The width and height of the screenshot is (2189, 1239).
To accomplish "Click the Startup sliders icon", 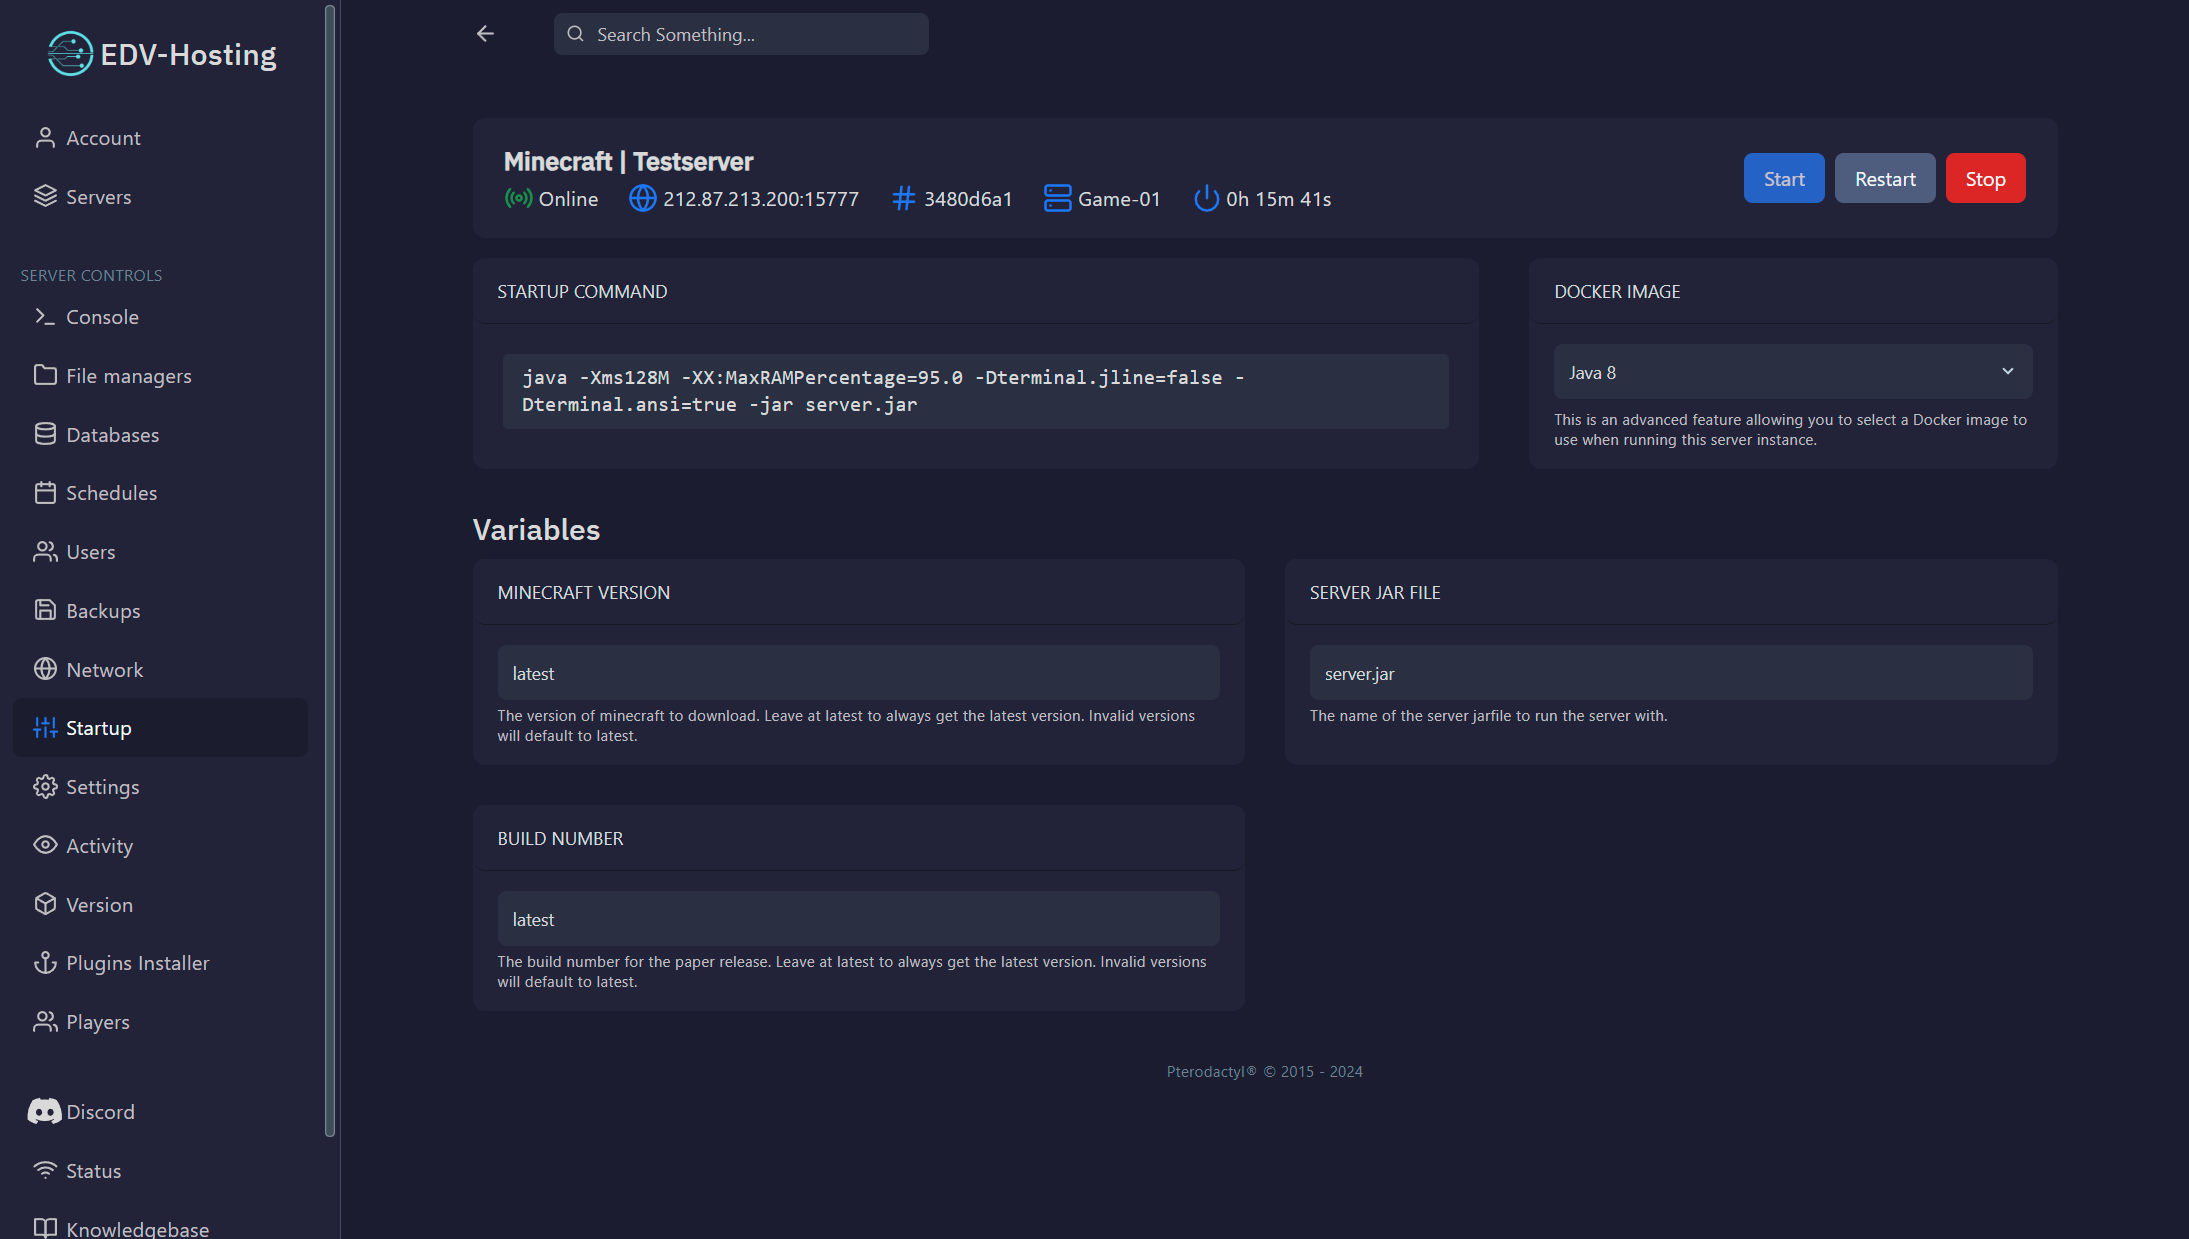I will coord(45,727).
